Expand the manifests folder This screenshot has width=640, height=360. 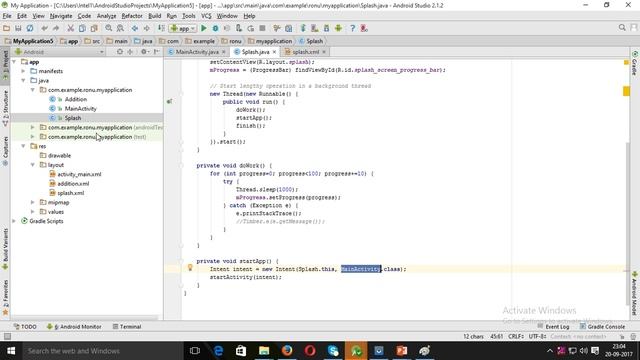point(24,71)
